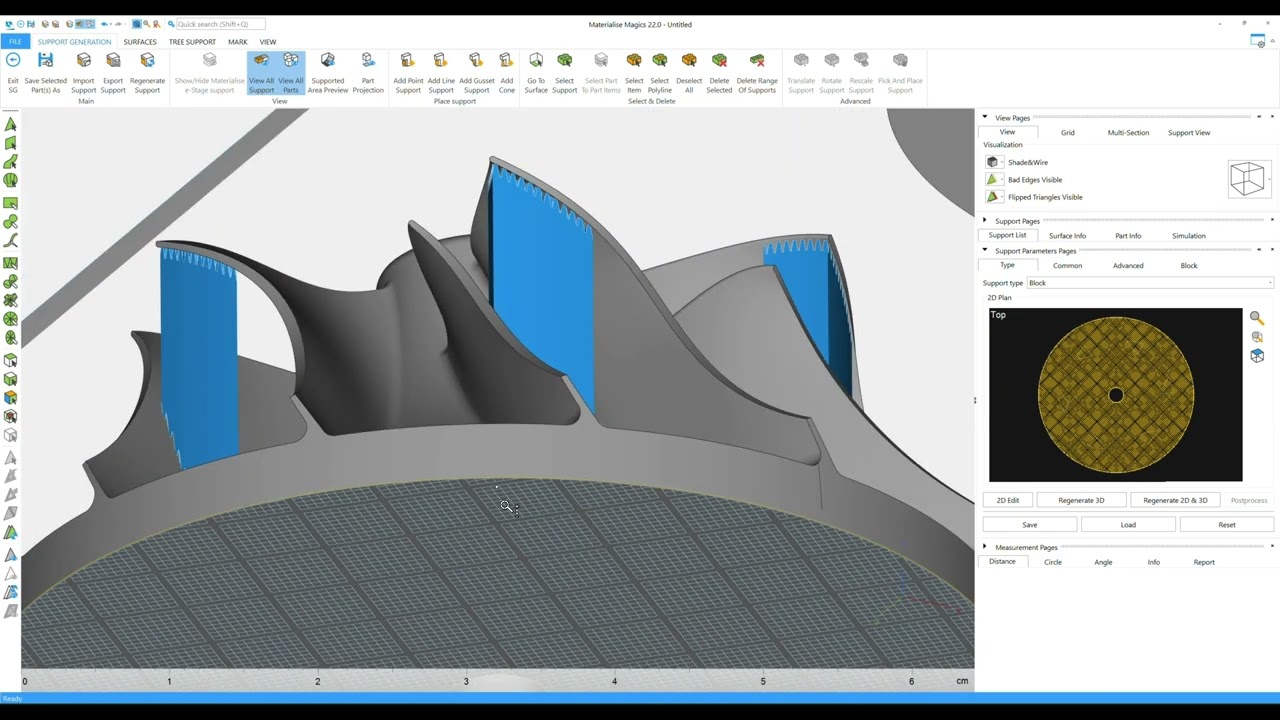Switch to the TREE SUPPORT ribbon tab
Image resolution: width=1280 pixels, height=720 pixels.
click(x=192, y=42)
